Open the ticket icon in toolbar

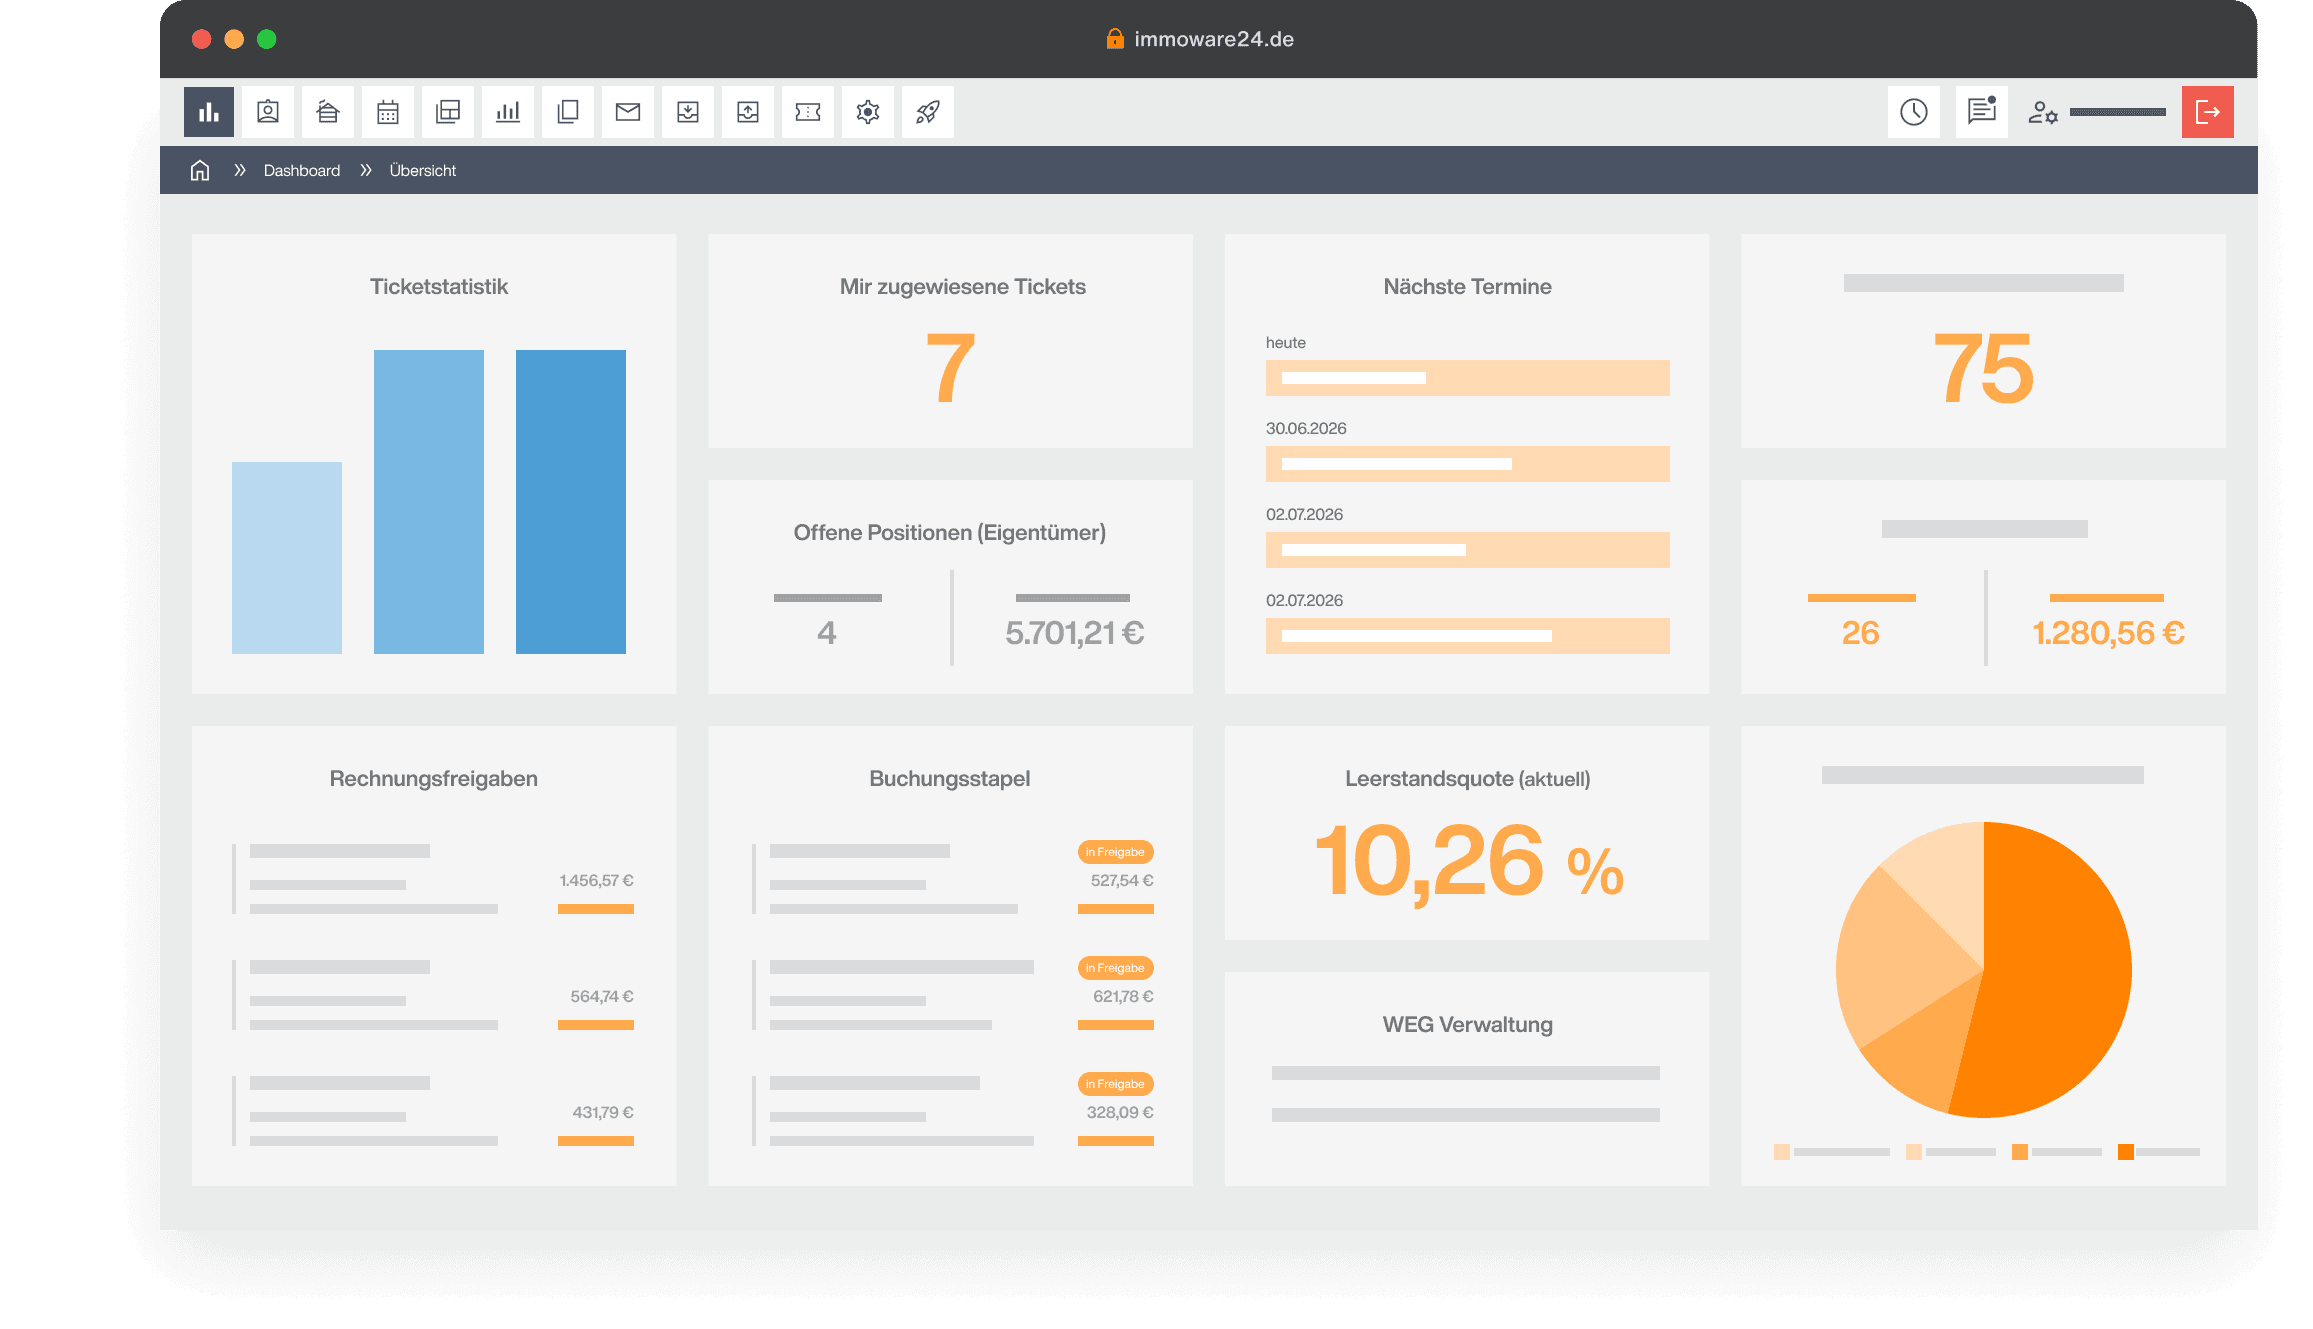click(x=808, y=111)
